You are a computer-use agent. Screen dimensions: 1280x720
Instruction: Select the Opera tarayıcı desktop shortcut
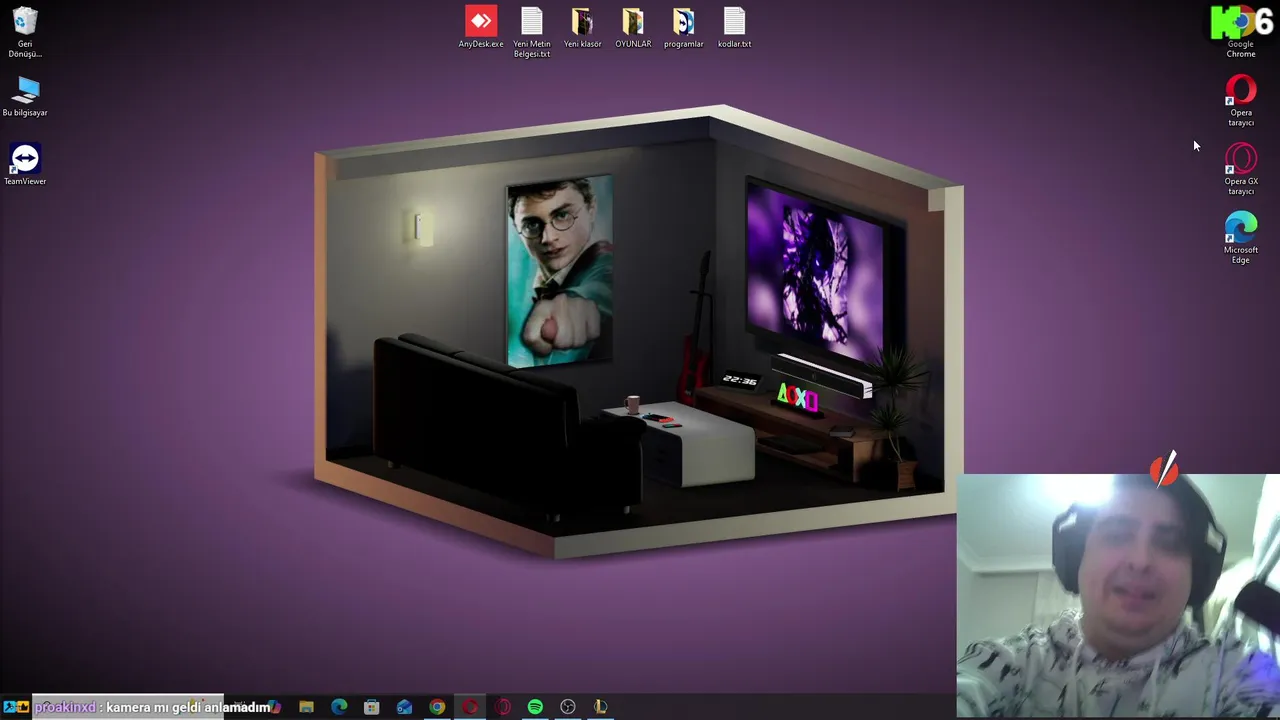point(1241,101)
